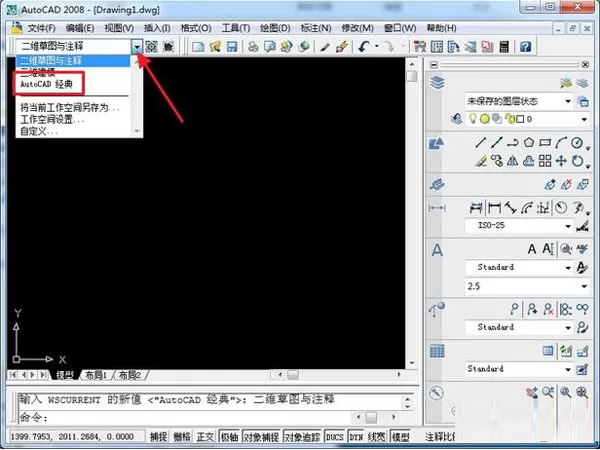This screenshot has height=450, width=600.
Task: Switch to the 布局2 layout tab
Action: 130,375
